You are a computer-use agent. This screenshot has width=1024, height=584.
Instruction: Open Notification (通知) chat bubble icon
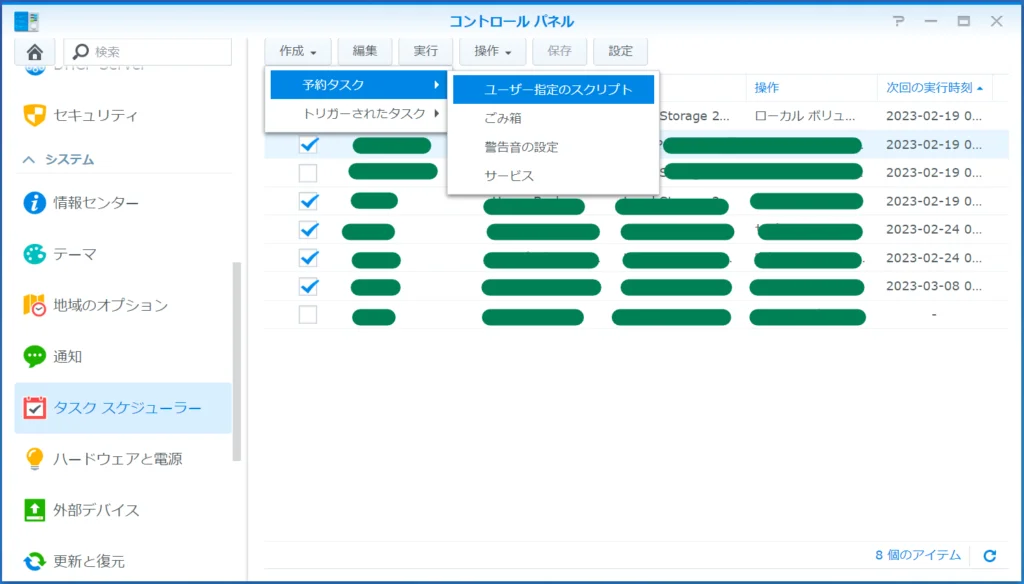(x=35, y=356)
